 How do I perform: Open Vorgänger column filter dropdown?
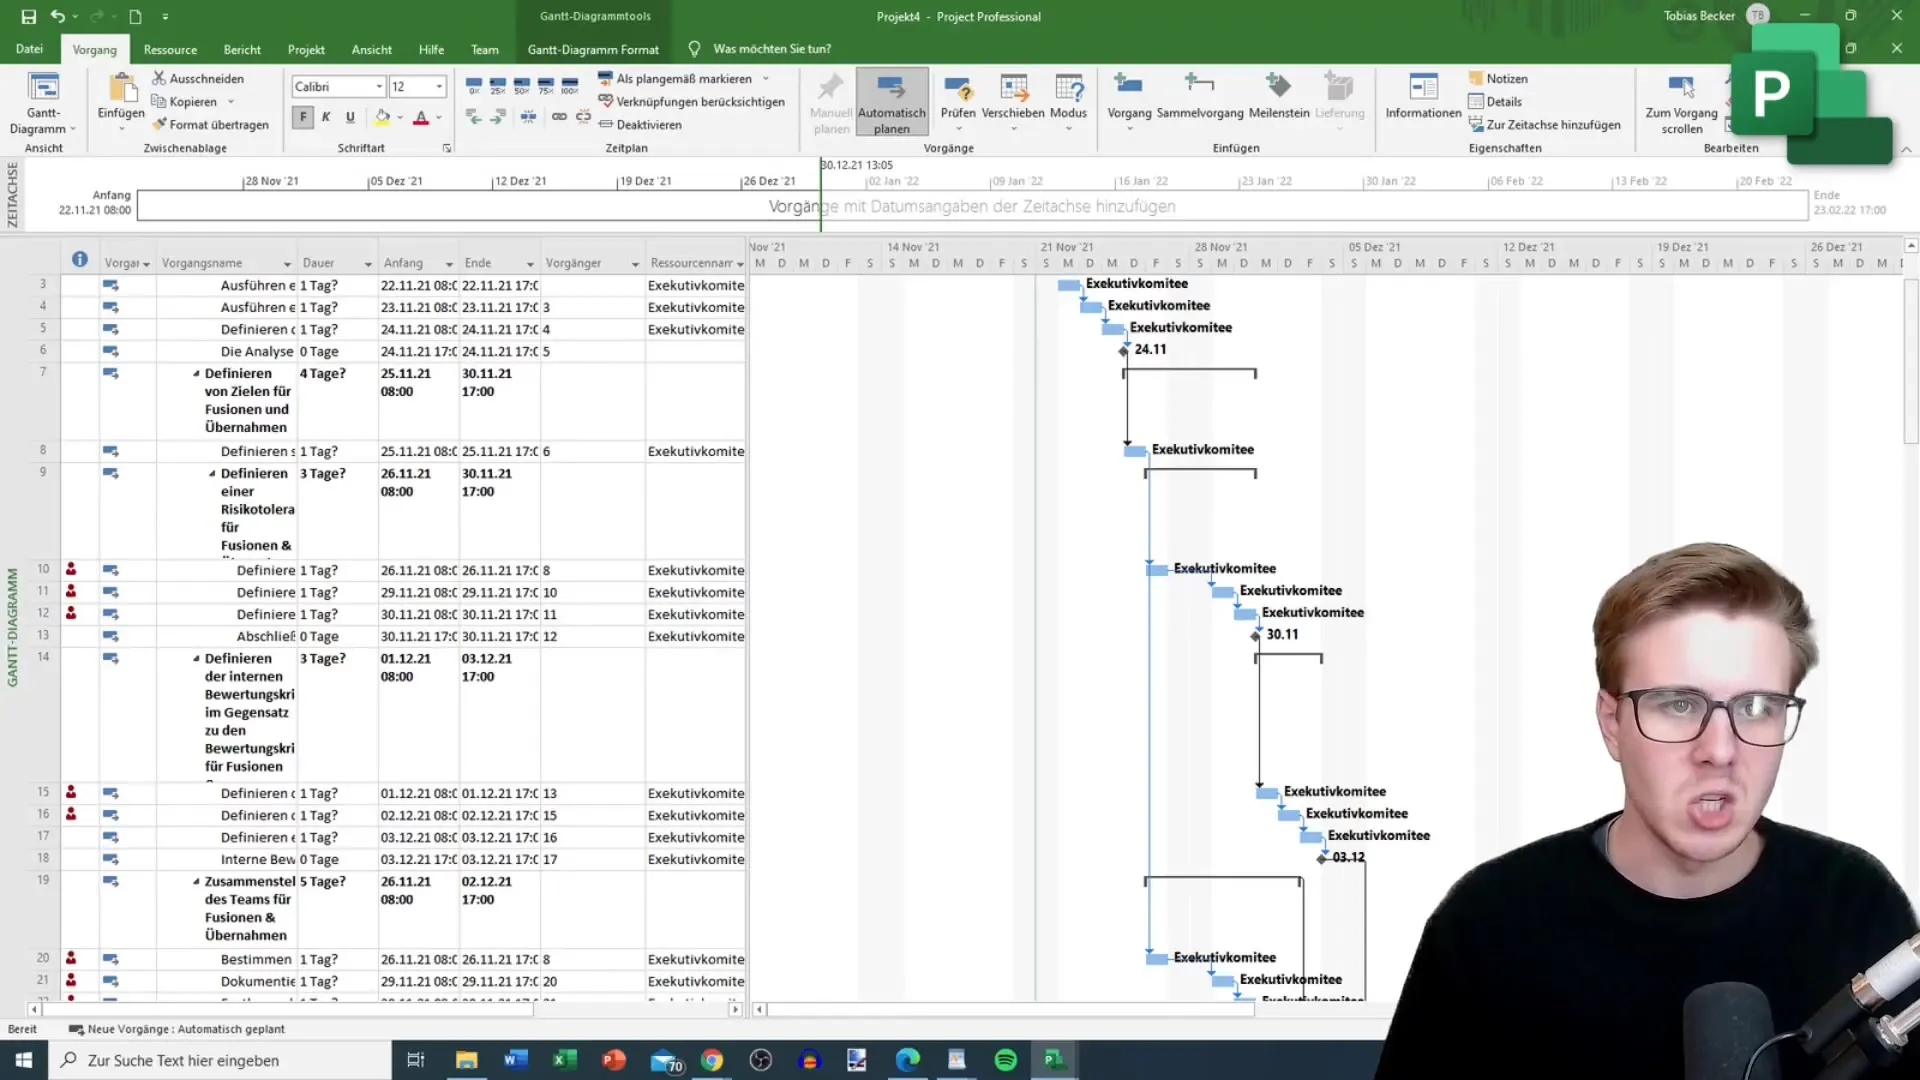[635, 264]
